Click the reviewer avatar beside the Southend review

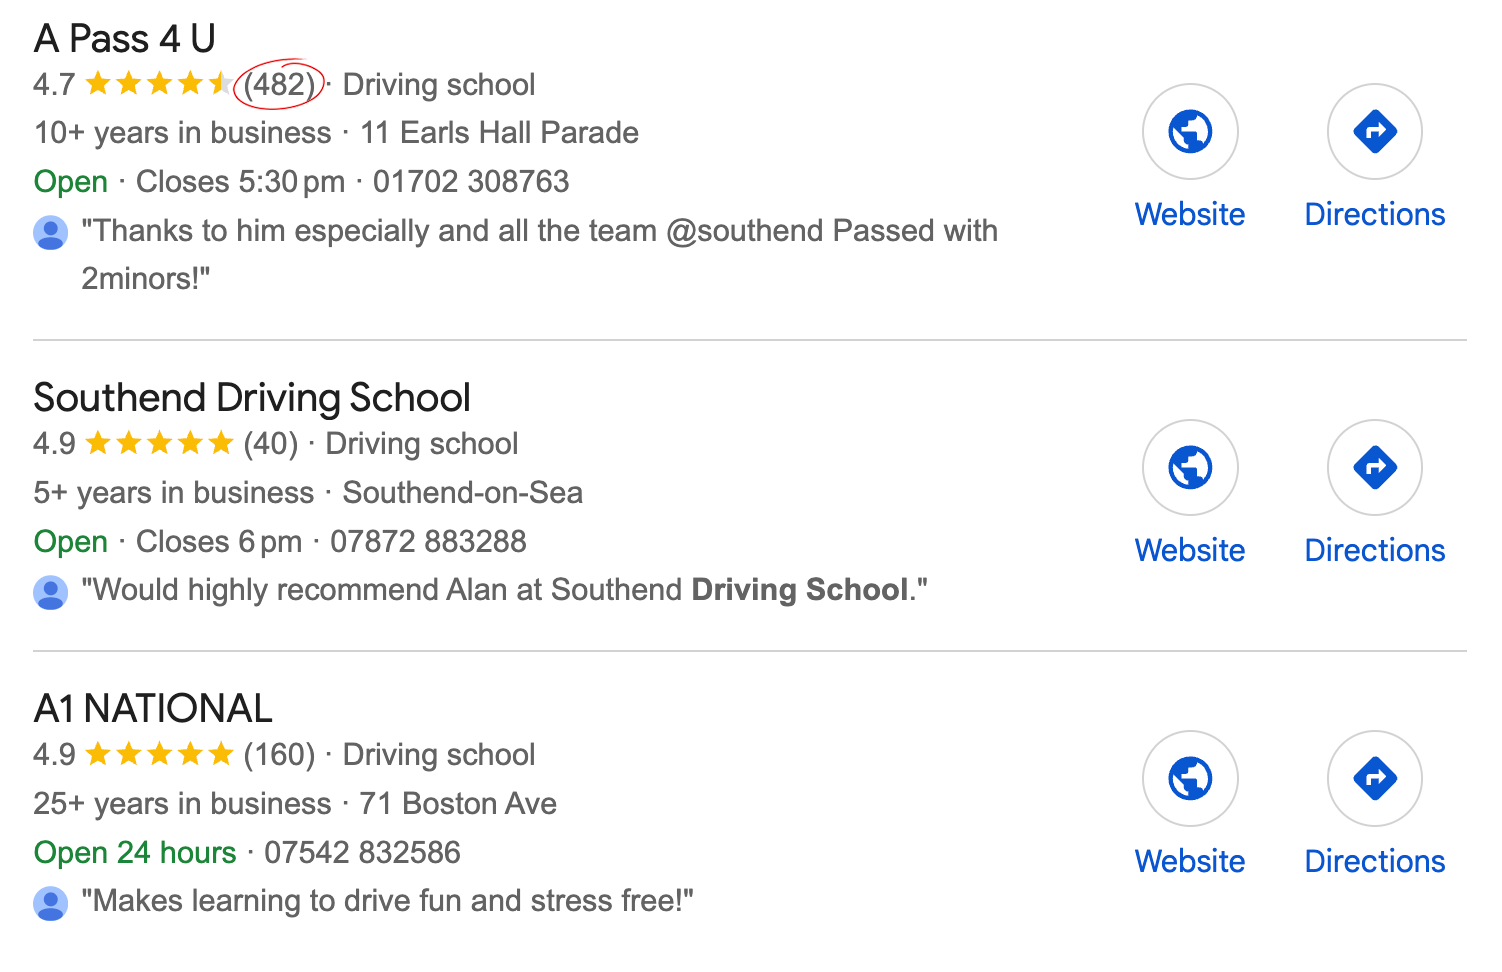point(50,591)
